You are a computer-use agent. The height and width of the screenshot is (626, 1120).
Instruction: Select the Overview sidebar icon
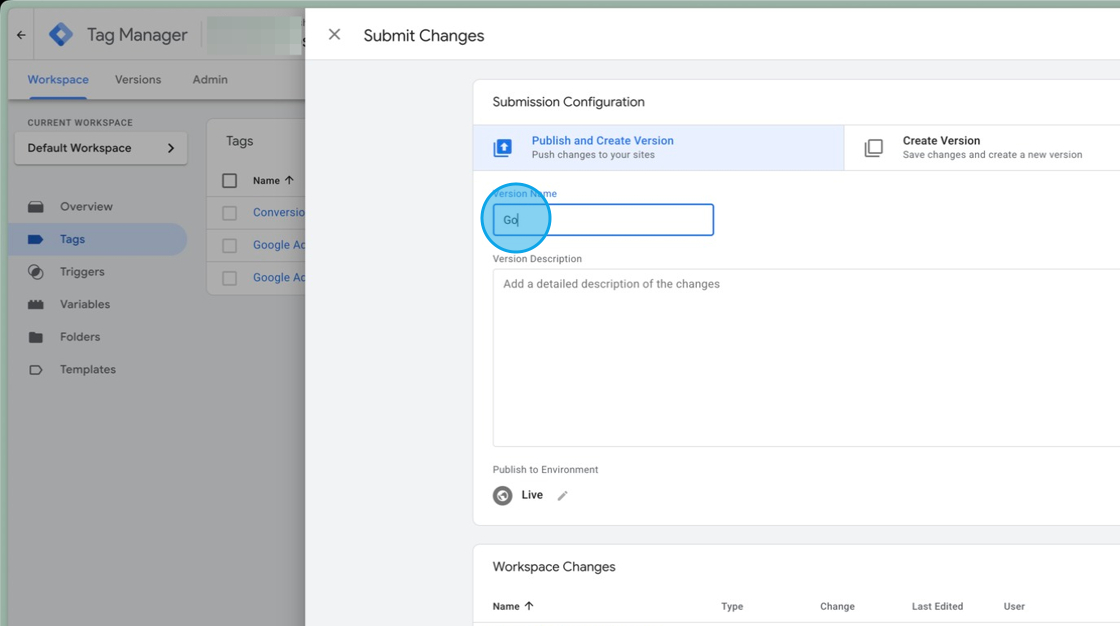click(36, 206)
